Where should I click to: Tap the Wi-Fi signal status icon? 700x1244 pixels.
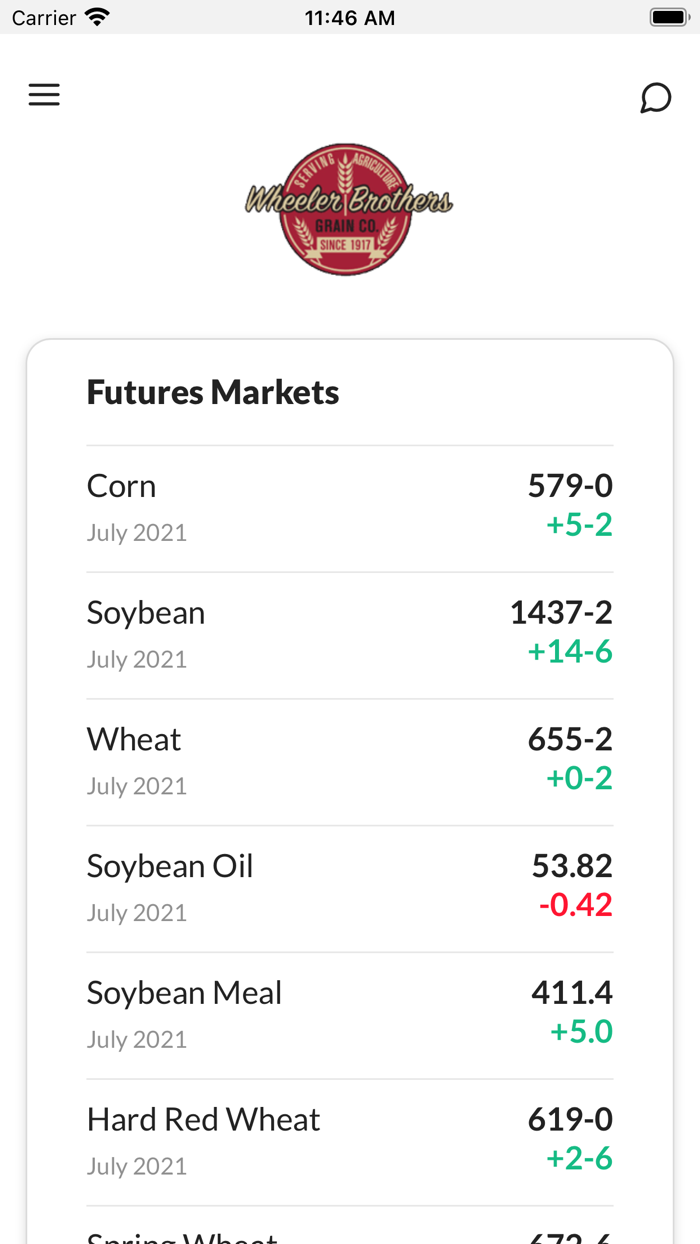point(97,18)
